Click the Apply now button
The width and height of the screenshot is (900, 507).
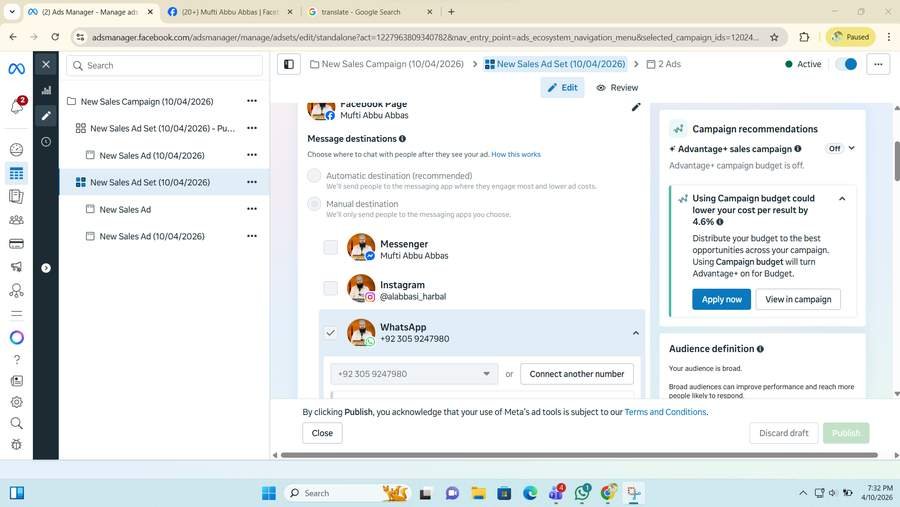pos(721,299)
